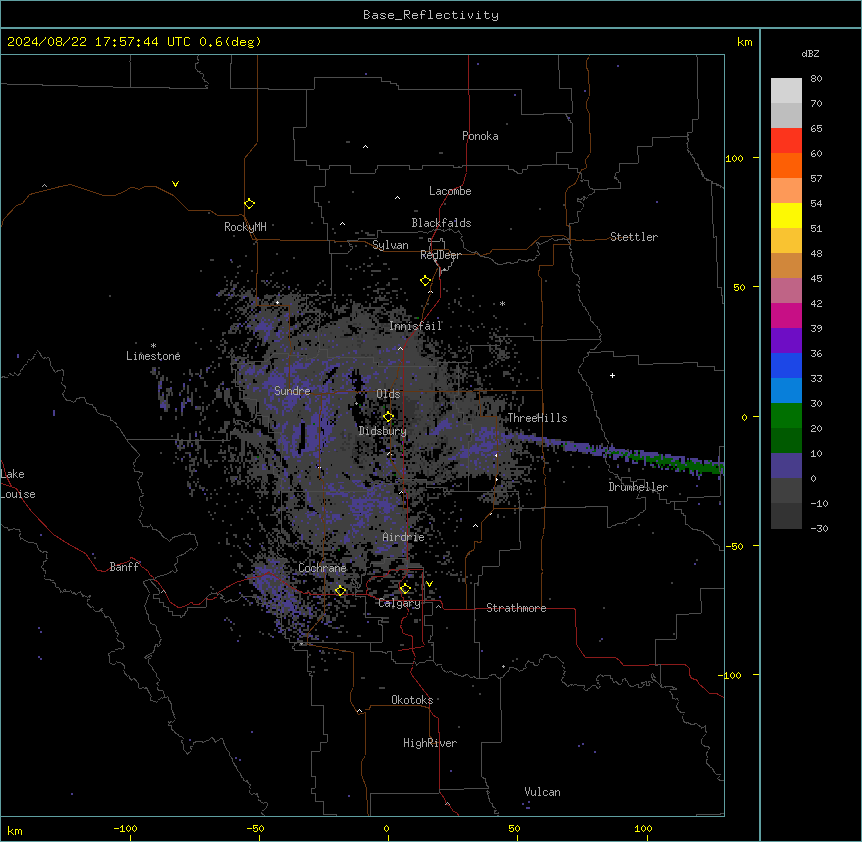Click the orange 60-57 dBZ legend swatch
Screen dimensions: 862x842
(x=786, y=165)
